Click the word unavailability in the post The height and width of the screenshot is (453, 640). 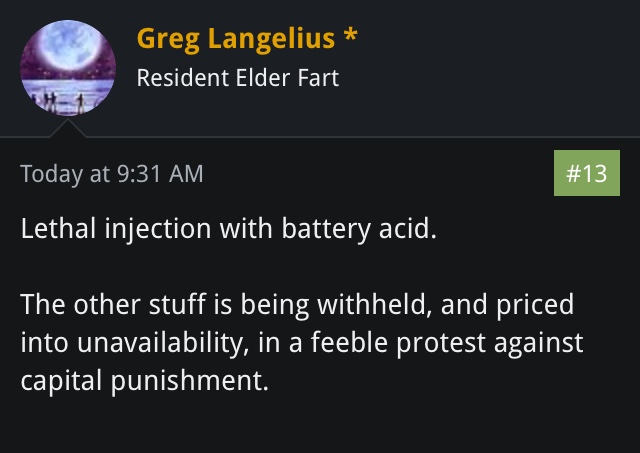coord(162,342)
